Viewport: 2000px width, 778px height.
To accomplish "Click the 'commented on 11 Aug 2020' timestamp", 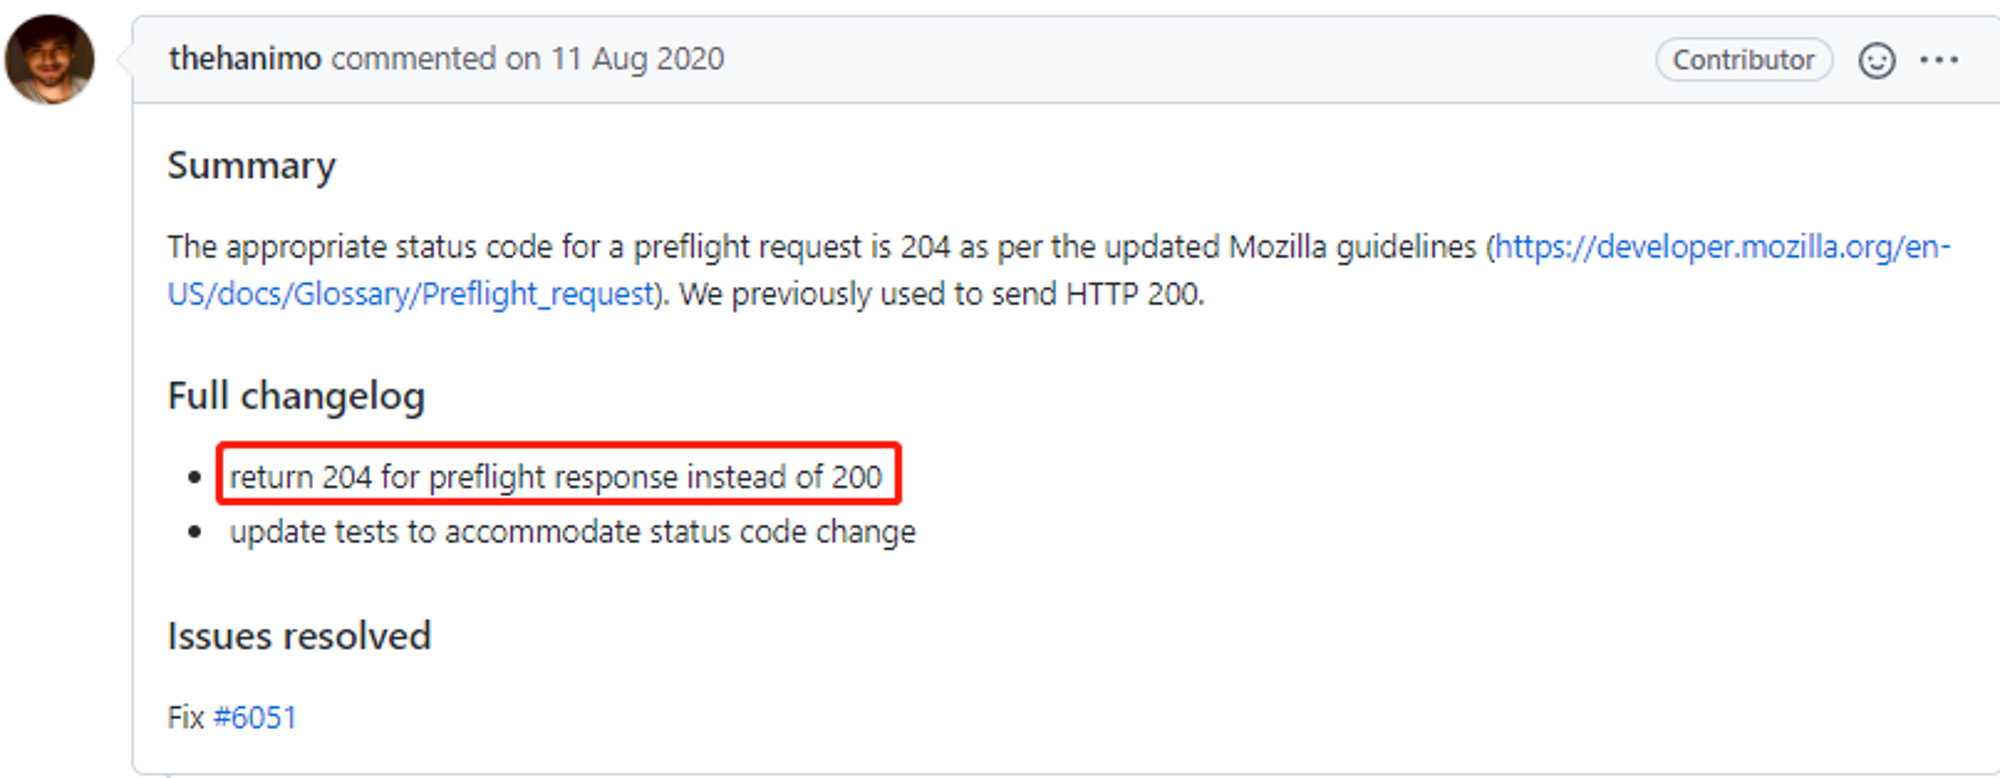I will tap(527, 59).
